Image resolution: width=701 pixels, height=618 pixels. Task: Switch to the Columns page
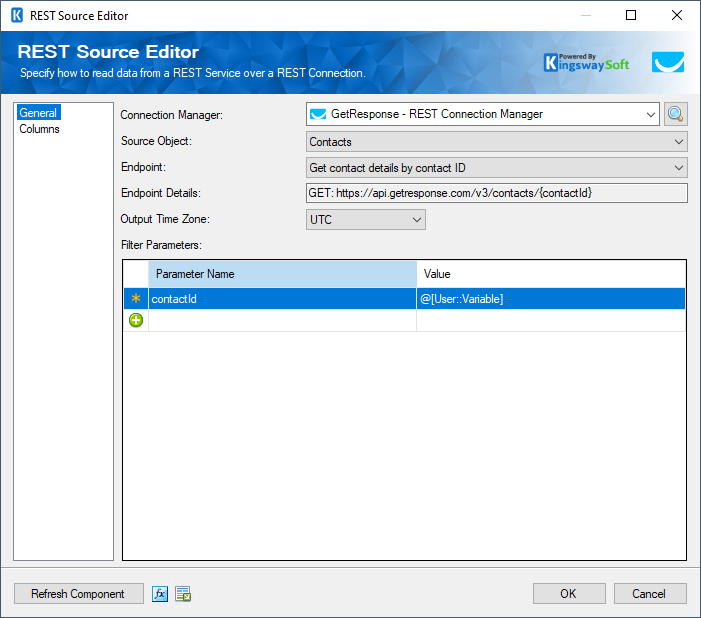click(39, 129)
